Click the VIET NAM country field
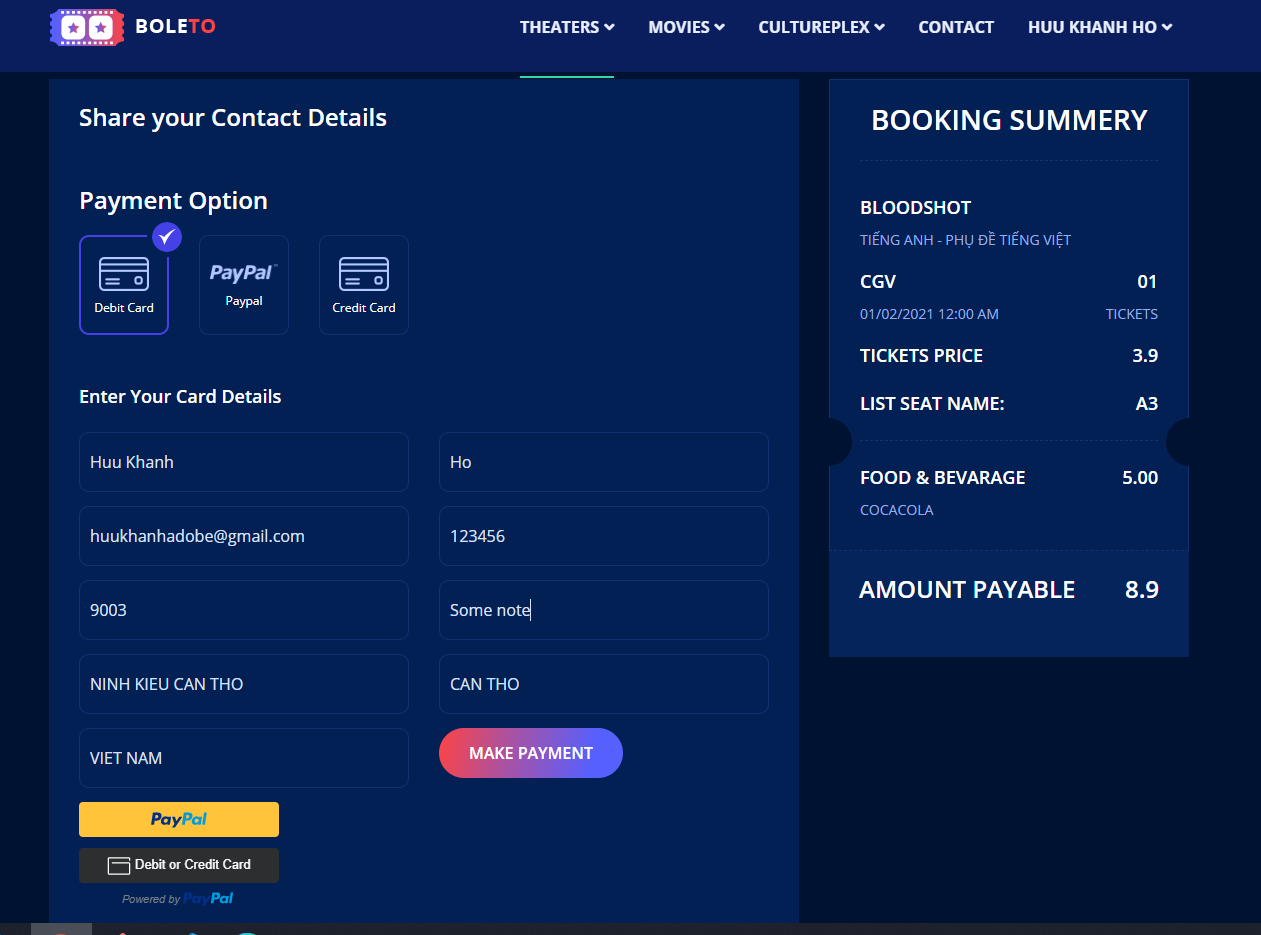The height and width of the screenshot is (935, 1261). [244, 758]
